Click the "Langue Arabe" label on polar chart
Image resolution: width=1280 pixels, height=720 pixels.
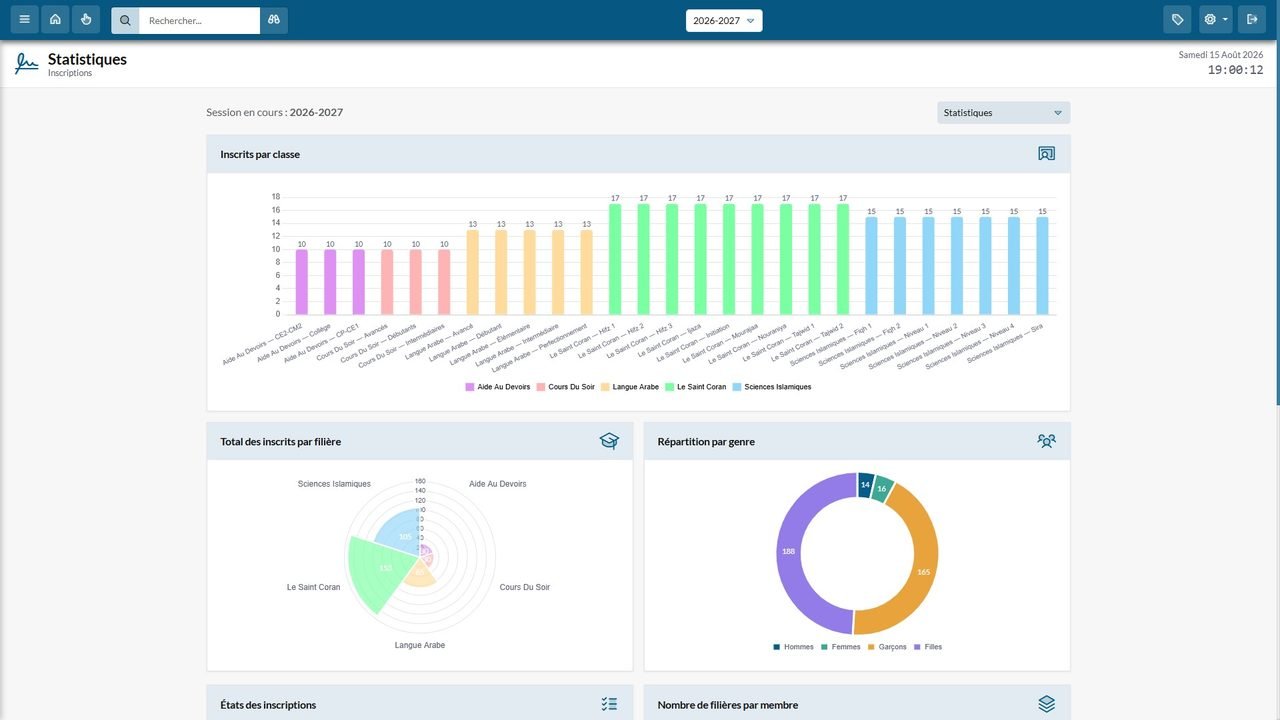click(x=420, y=645)
